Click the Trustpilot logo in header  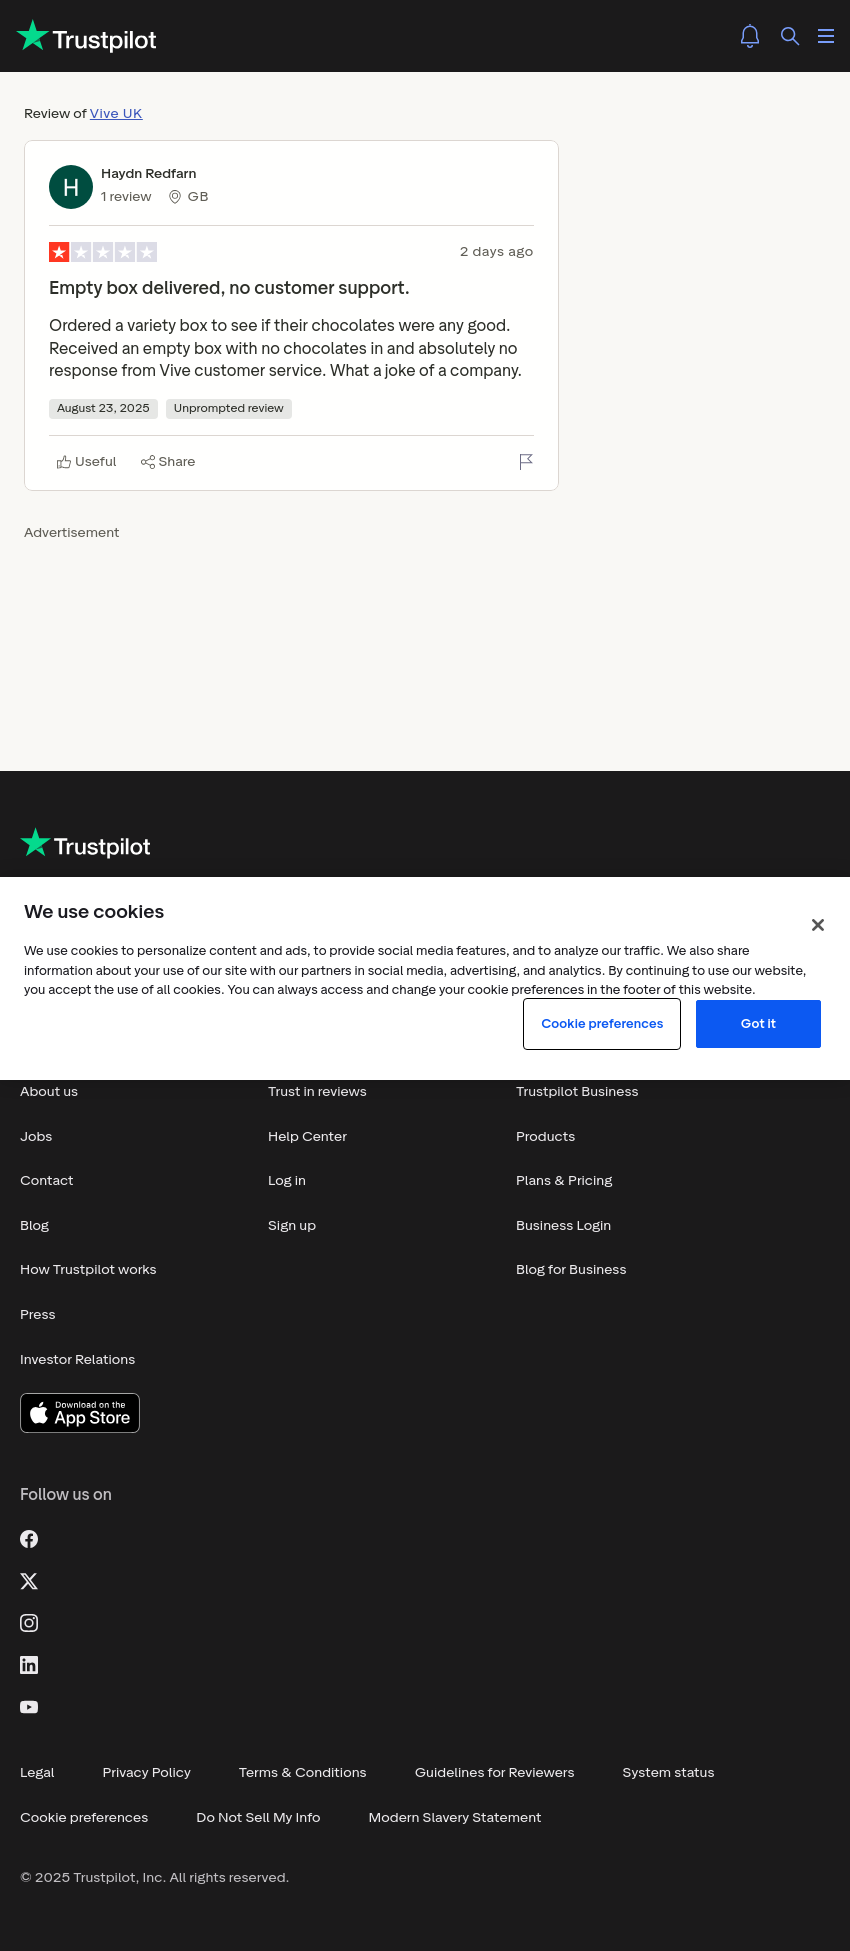click(87, 37)
